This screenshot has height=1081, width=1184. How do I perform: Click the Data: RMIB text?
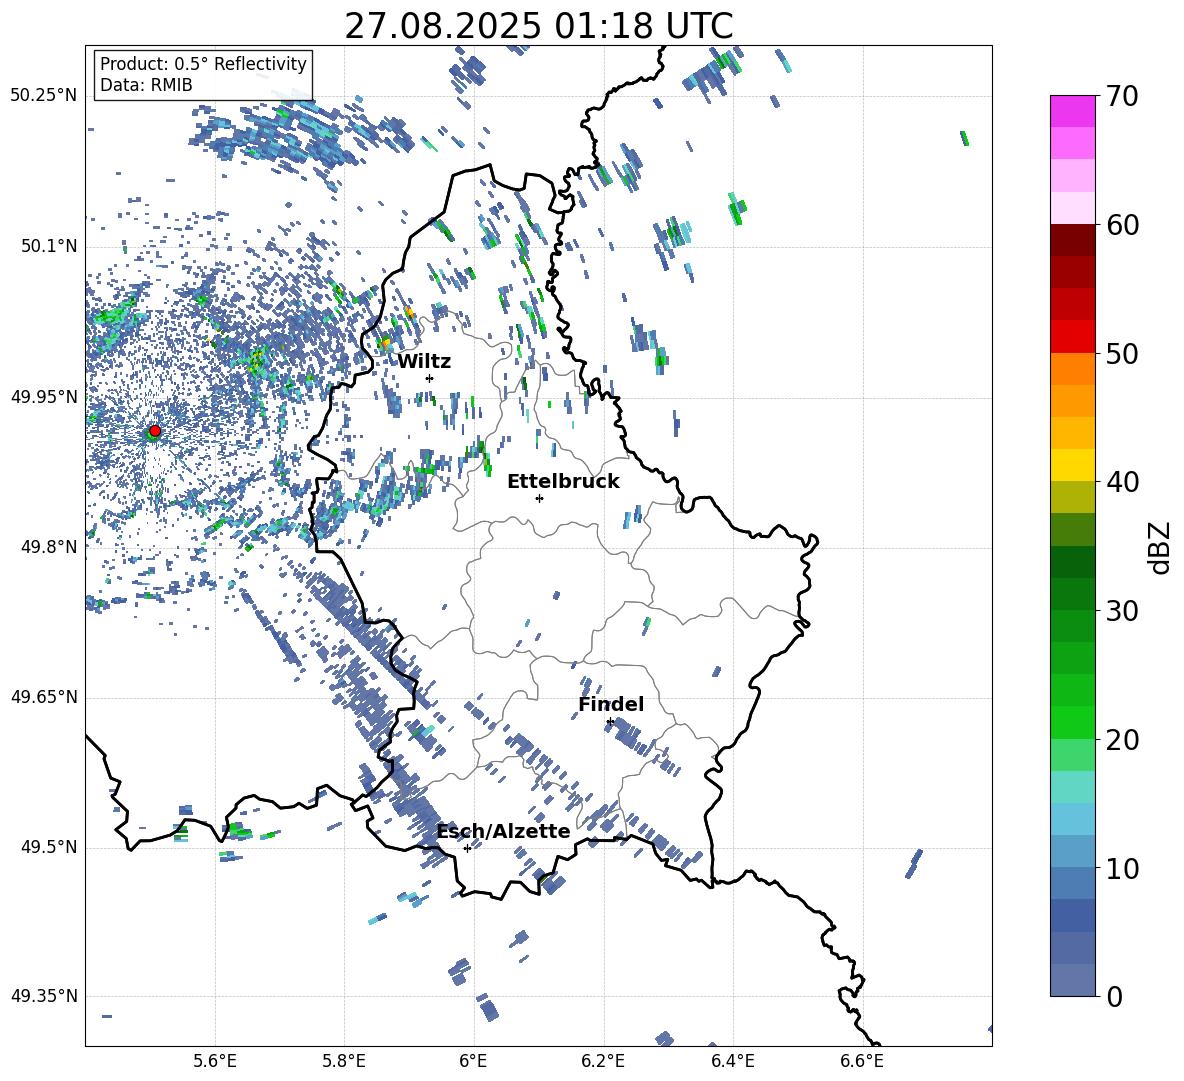pyautogui.click(x=146, y=85)
